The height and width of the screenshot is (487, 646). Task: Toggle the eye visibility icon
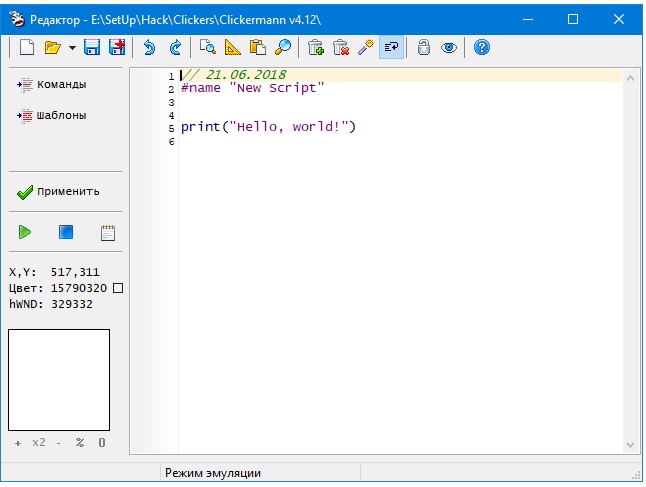449,48
